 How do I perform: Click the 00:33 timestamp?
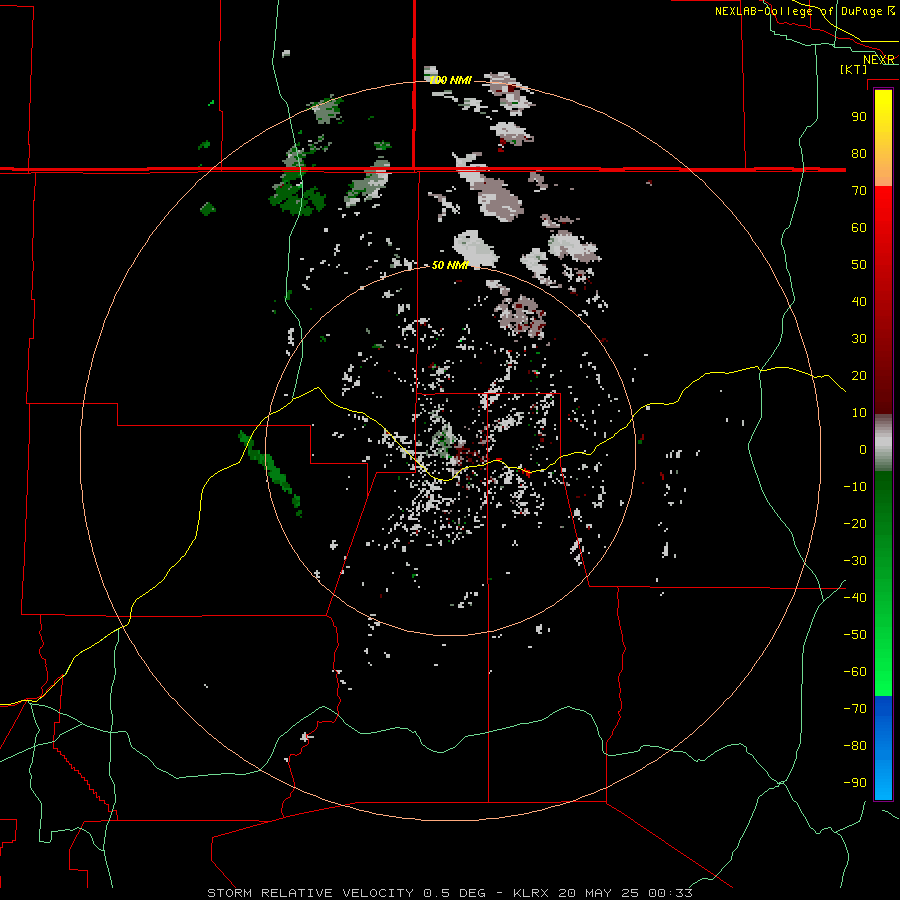click(670, 893)
